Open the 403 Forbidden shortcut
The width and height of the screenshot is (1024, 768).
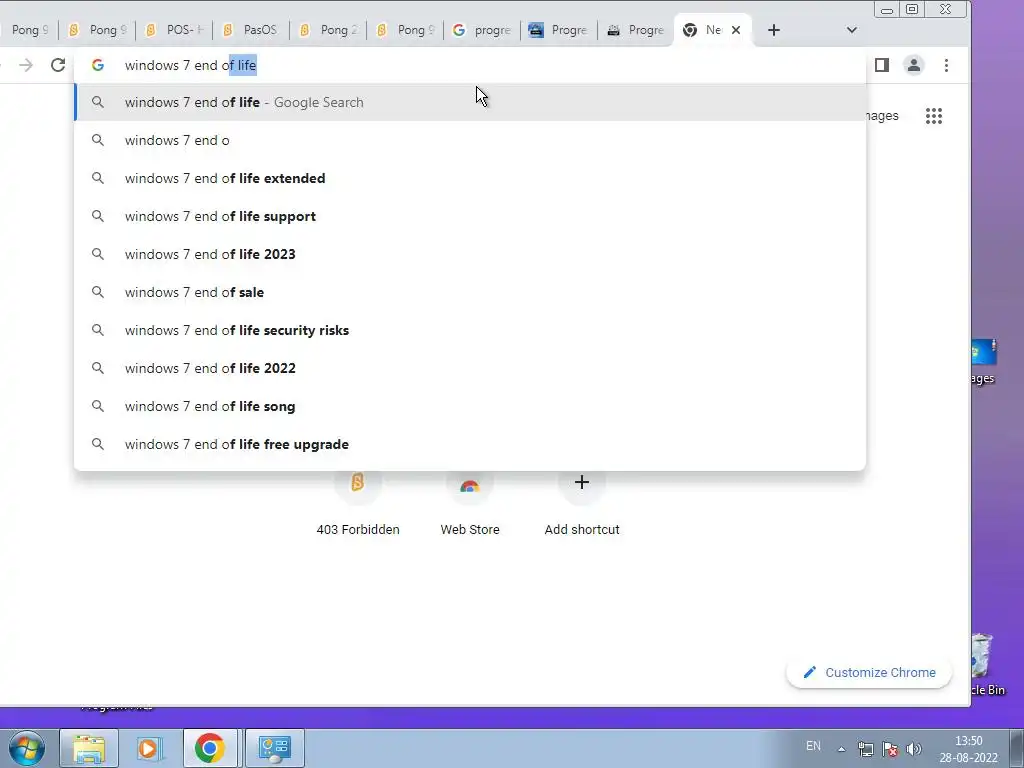[358, 504]
